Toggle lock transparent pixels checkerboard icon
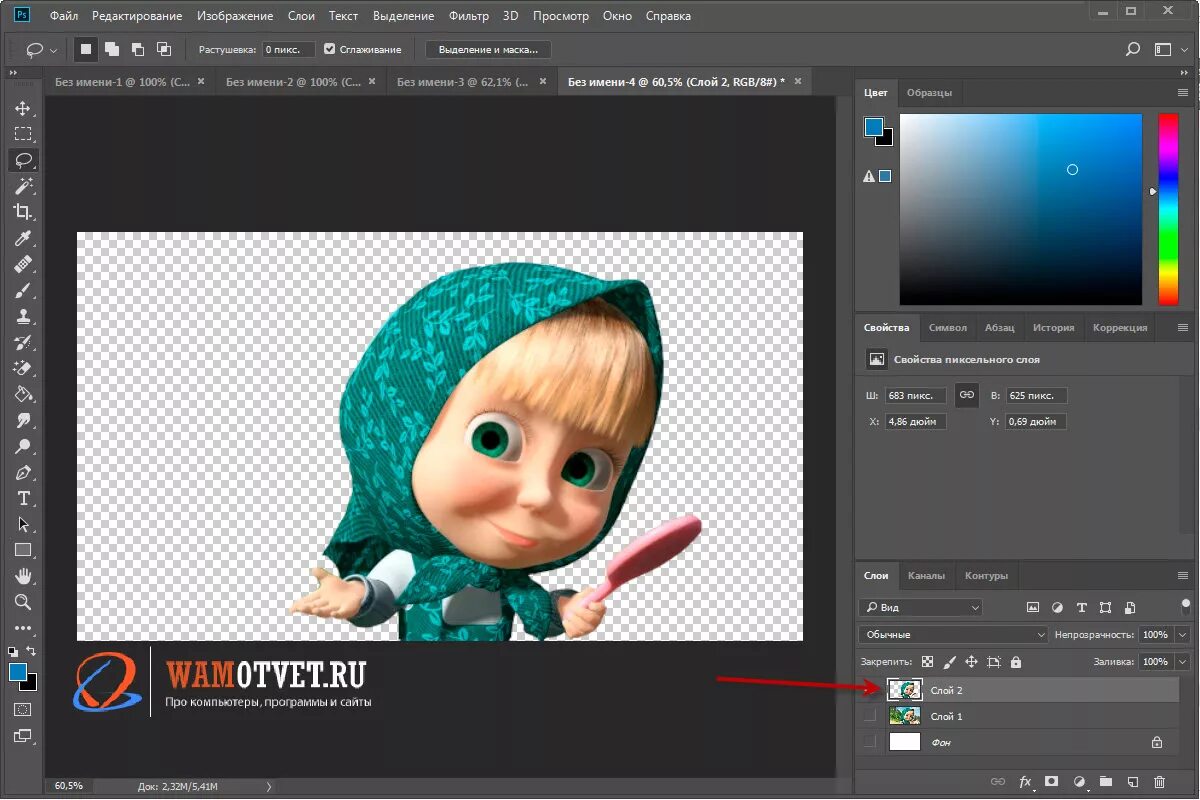1200x800 pixels. click(927, 662)
